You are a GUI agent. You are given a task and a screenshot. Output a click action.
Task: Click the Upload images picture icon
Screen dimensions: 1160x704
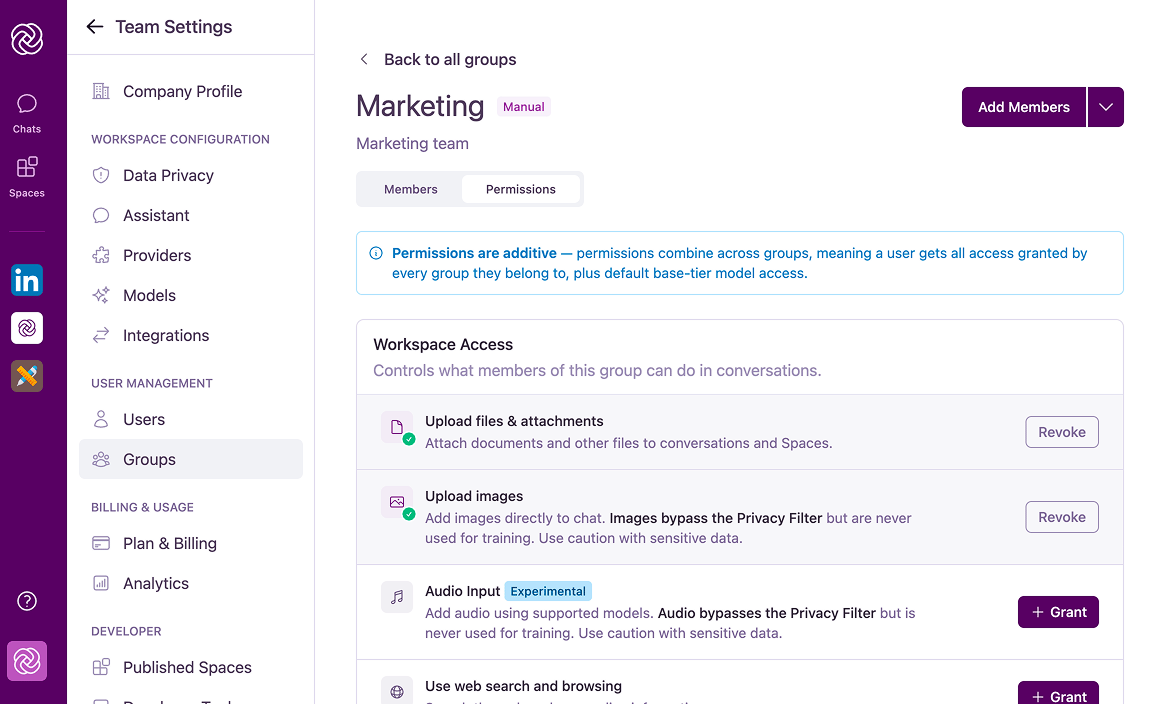click(x=397, y=502)
